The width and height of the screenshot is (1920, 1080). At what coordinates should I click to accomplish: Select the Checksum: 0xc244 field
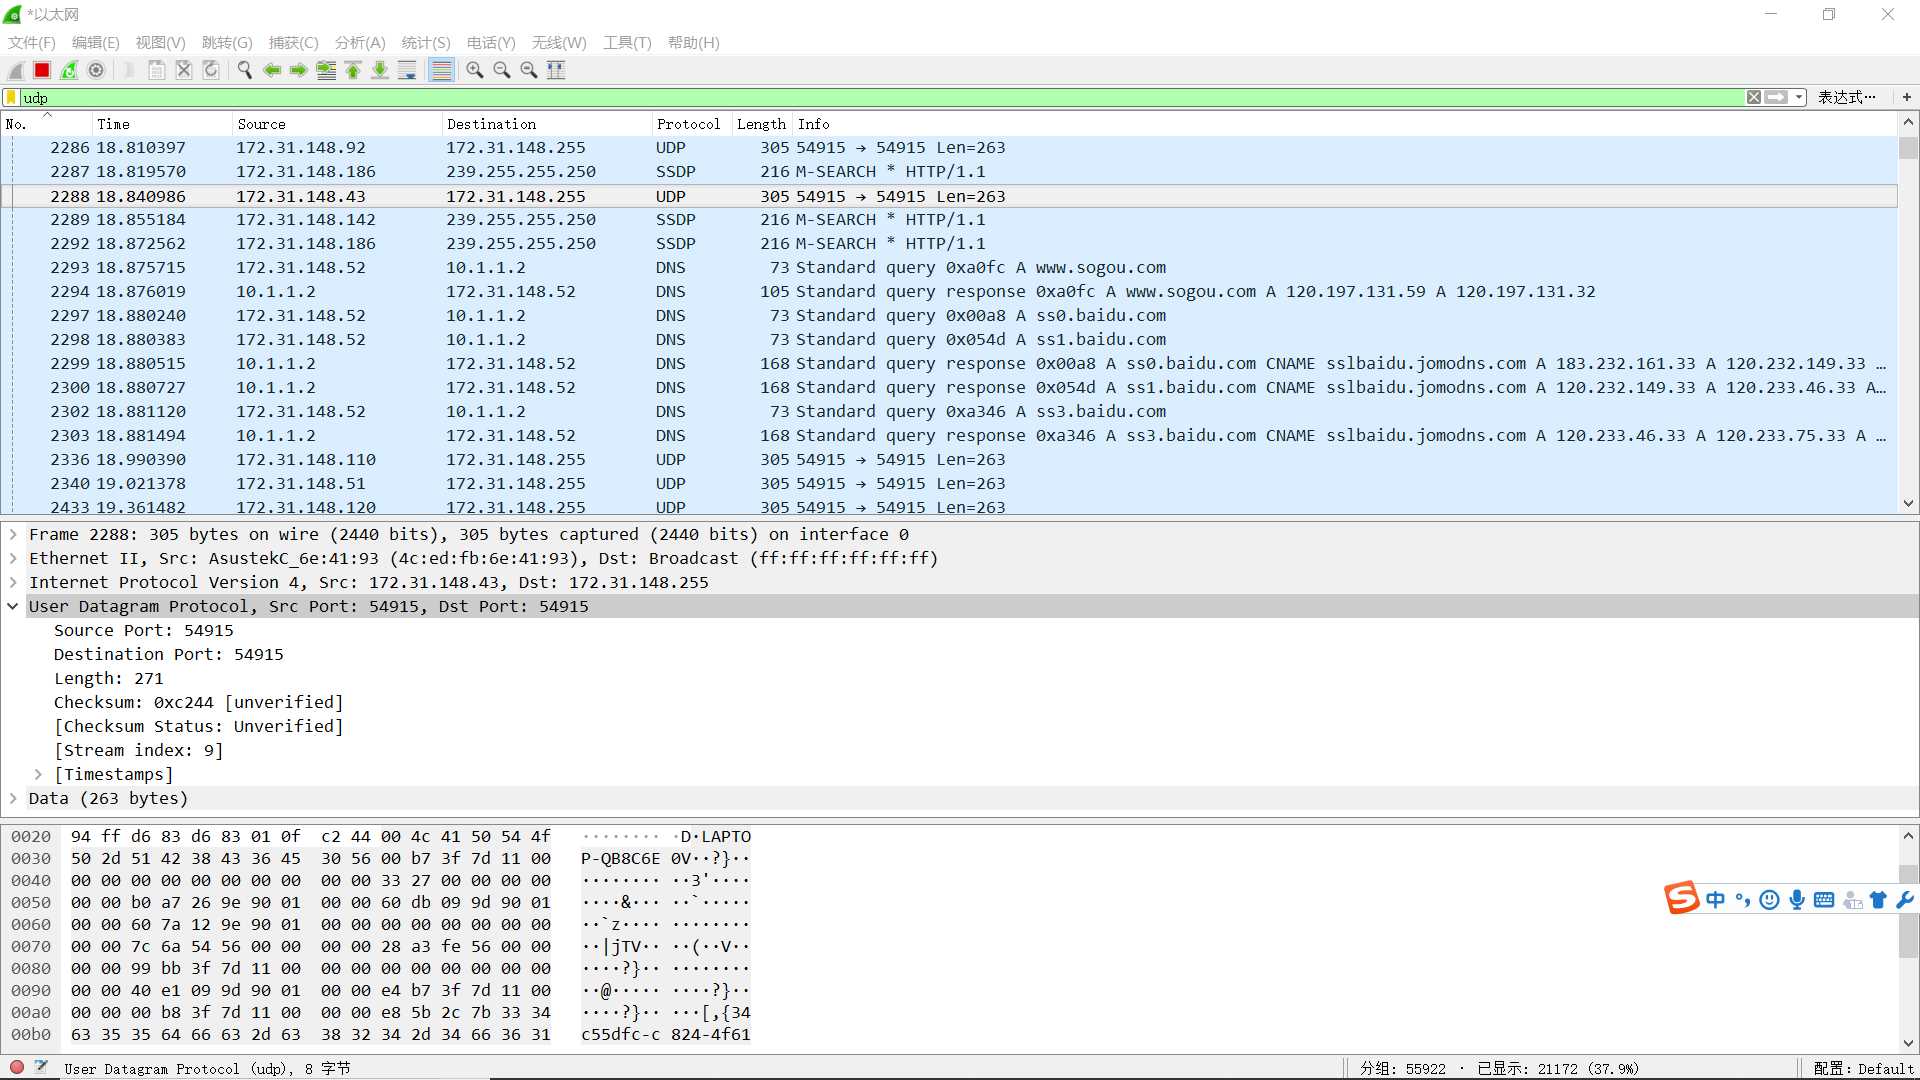pyautogui.click(x=198, y=702)
